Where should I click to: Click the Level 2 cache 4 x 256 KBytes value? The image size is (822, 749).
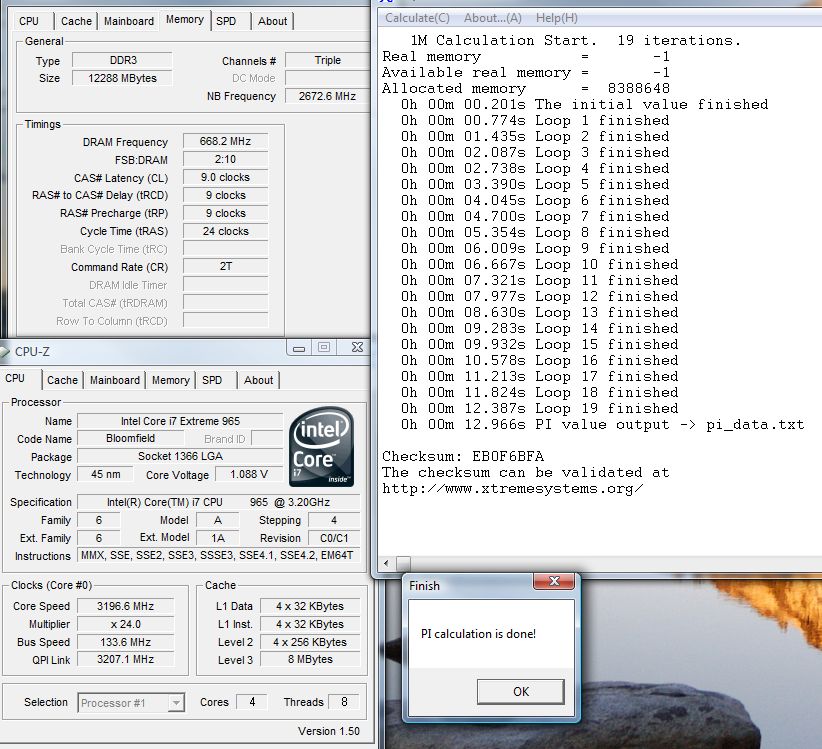point(310,642)
